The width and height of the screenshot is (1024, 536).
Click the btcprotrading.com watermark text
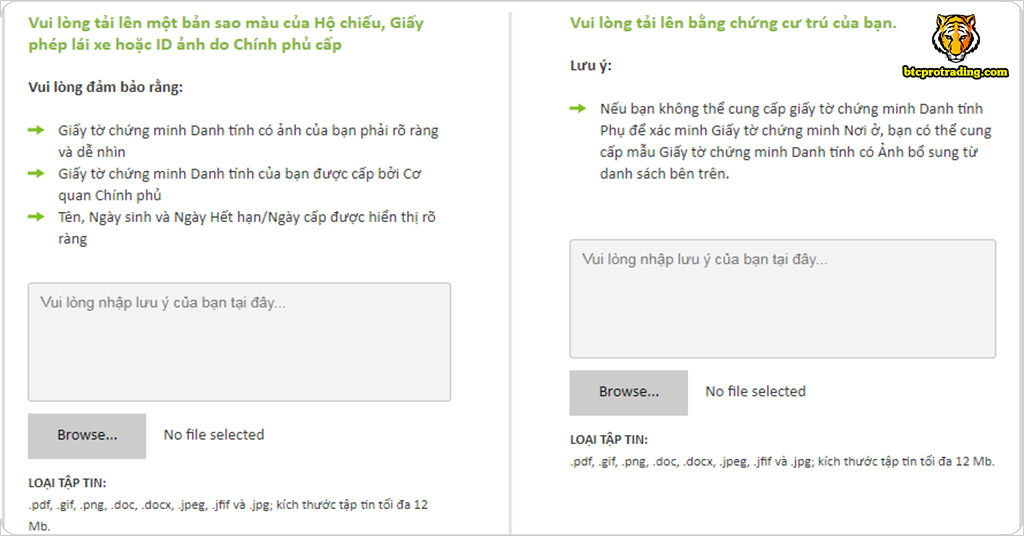[x=954, y=72]
